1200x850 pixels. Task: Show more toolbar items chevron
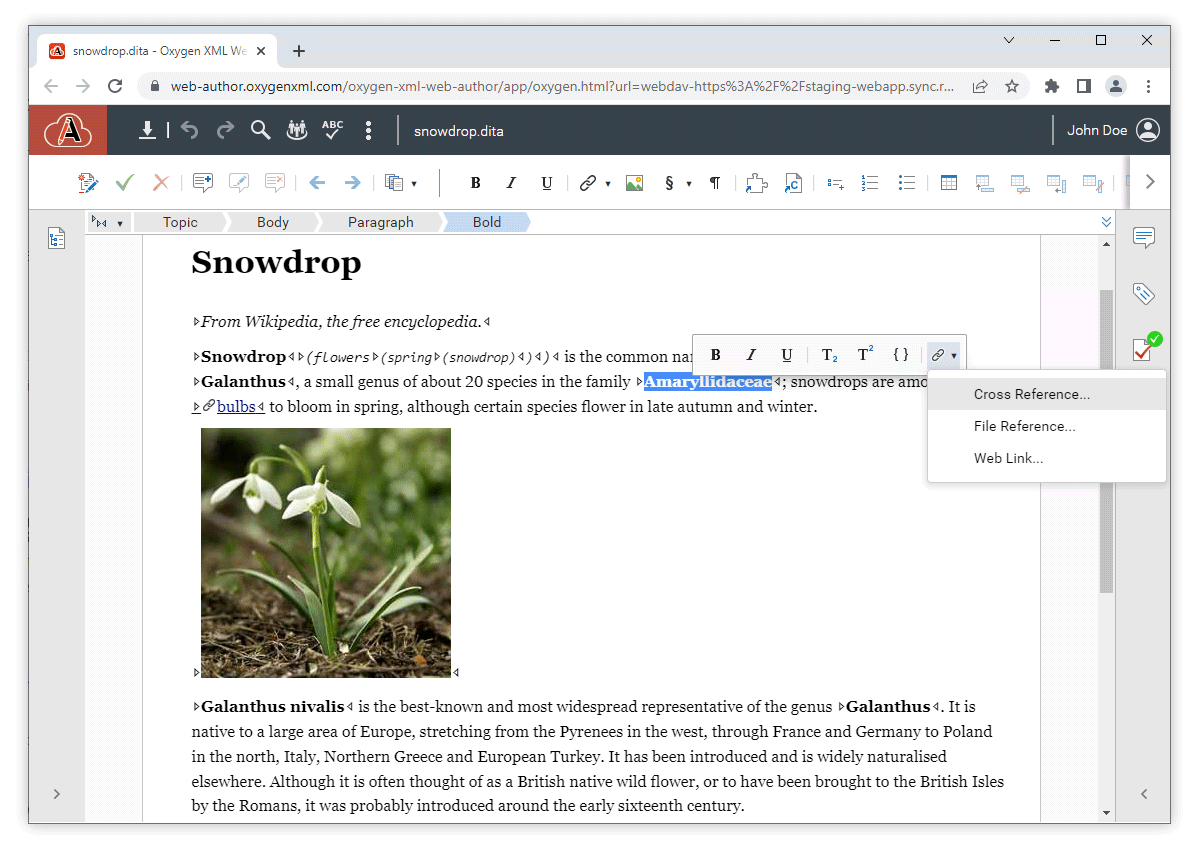pos(1150,182)
